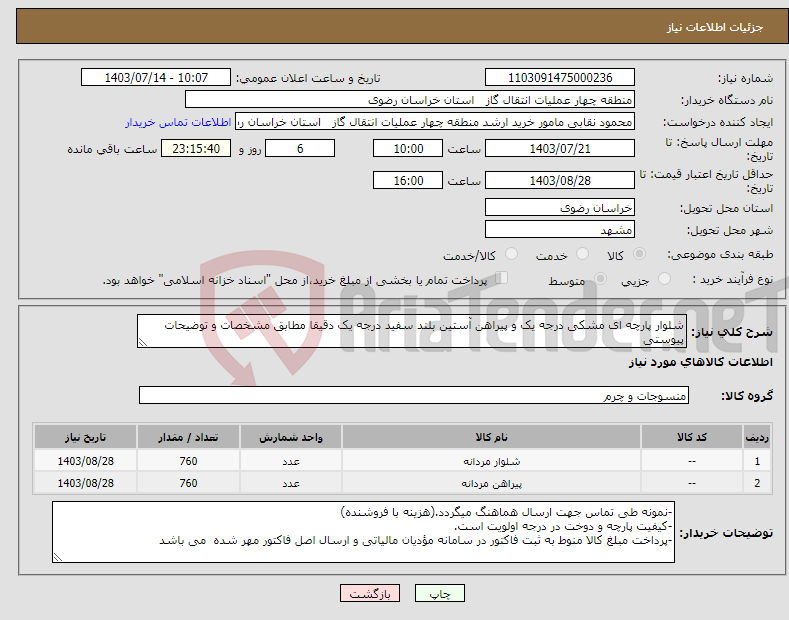Click unit عدد in the شلوار مردانه row

(x=291, y=461)
